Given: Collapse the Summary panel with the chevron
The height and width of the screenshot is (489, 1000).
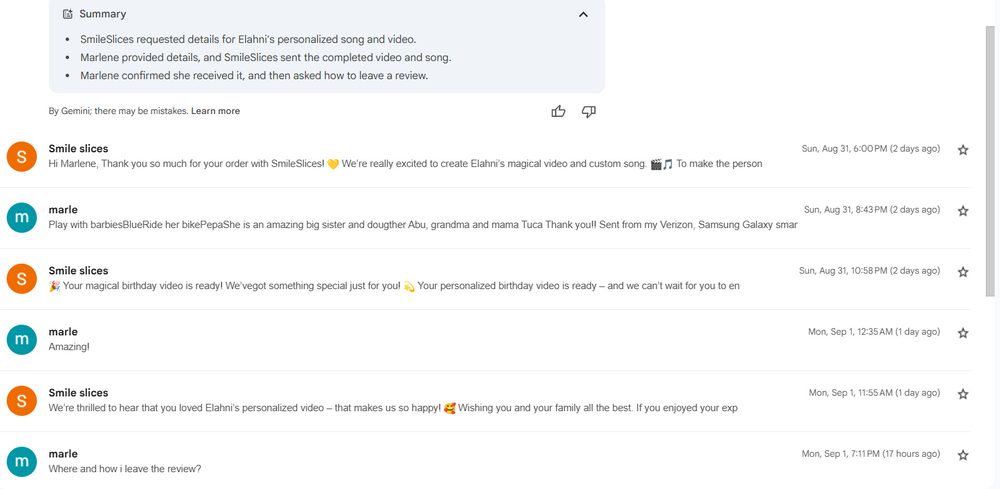Looking at the screenshot, I should pyautogui.click(x=583, y=15).
